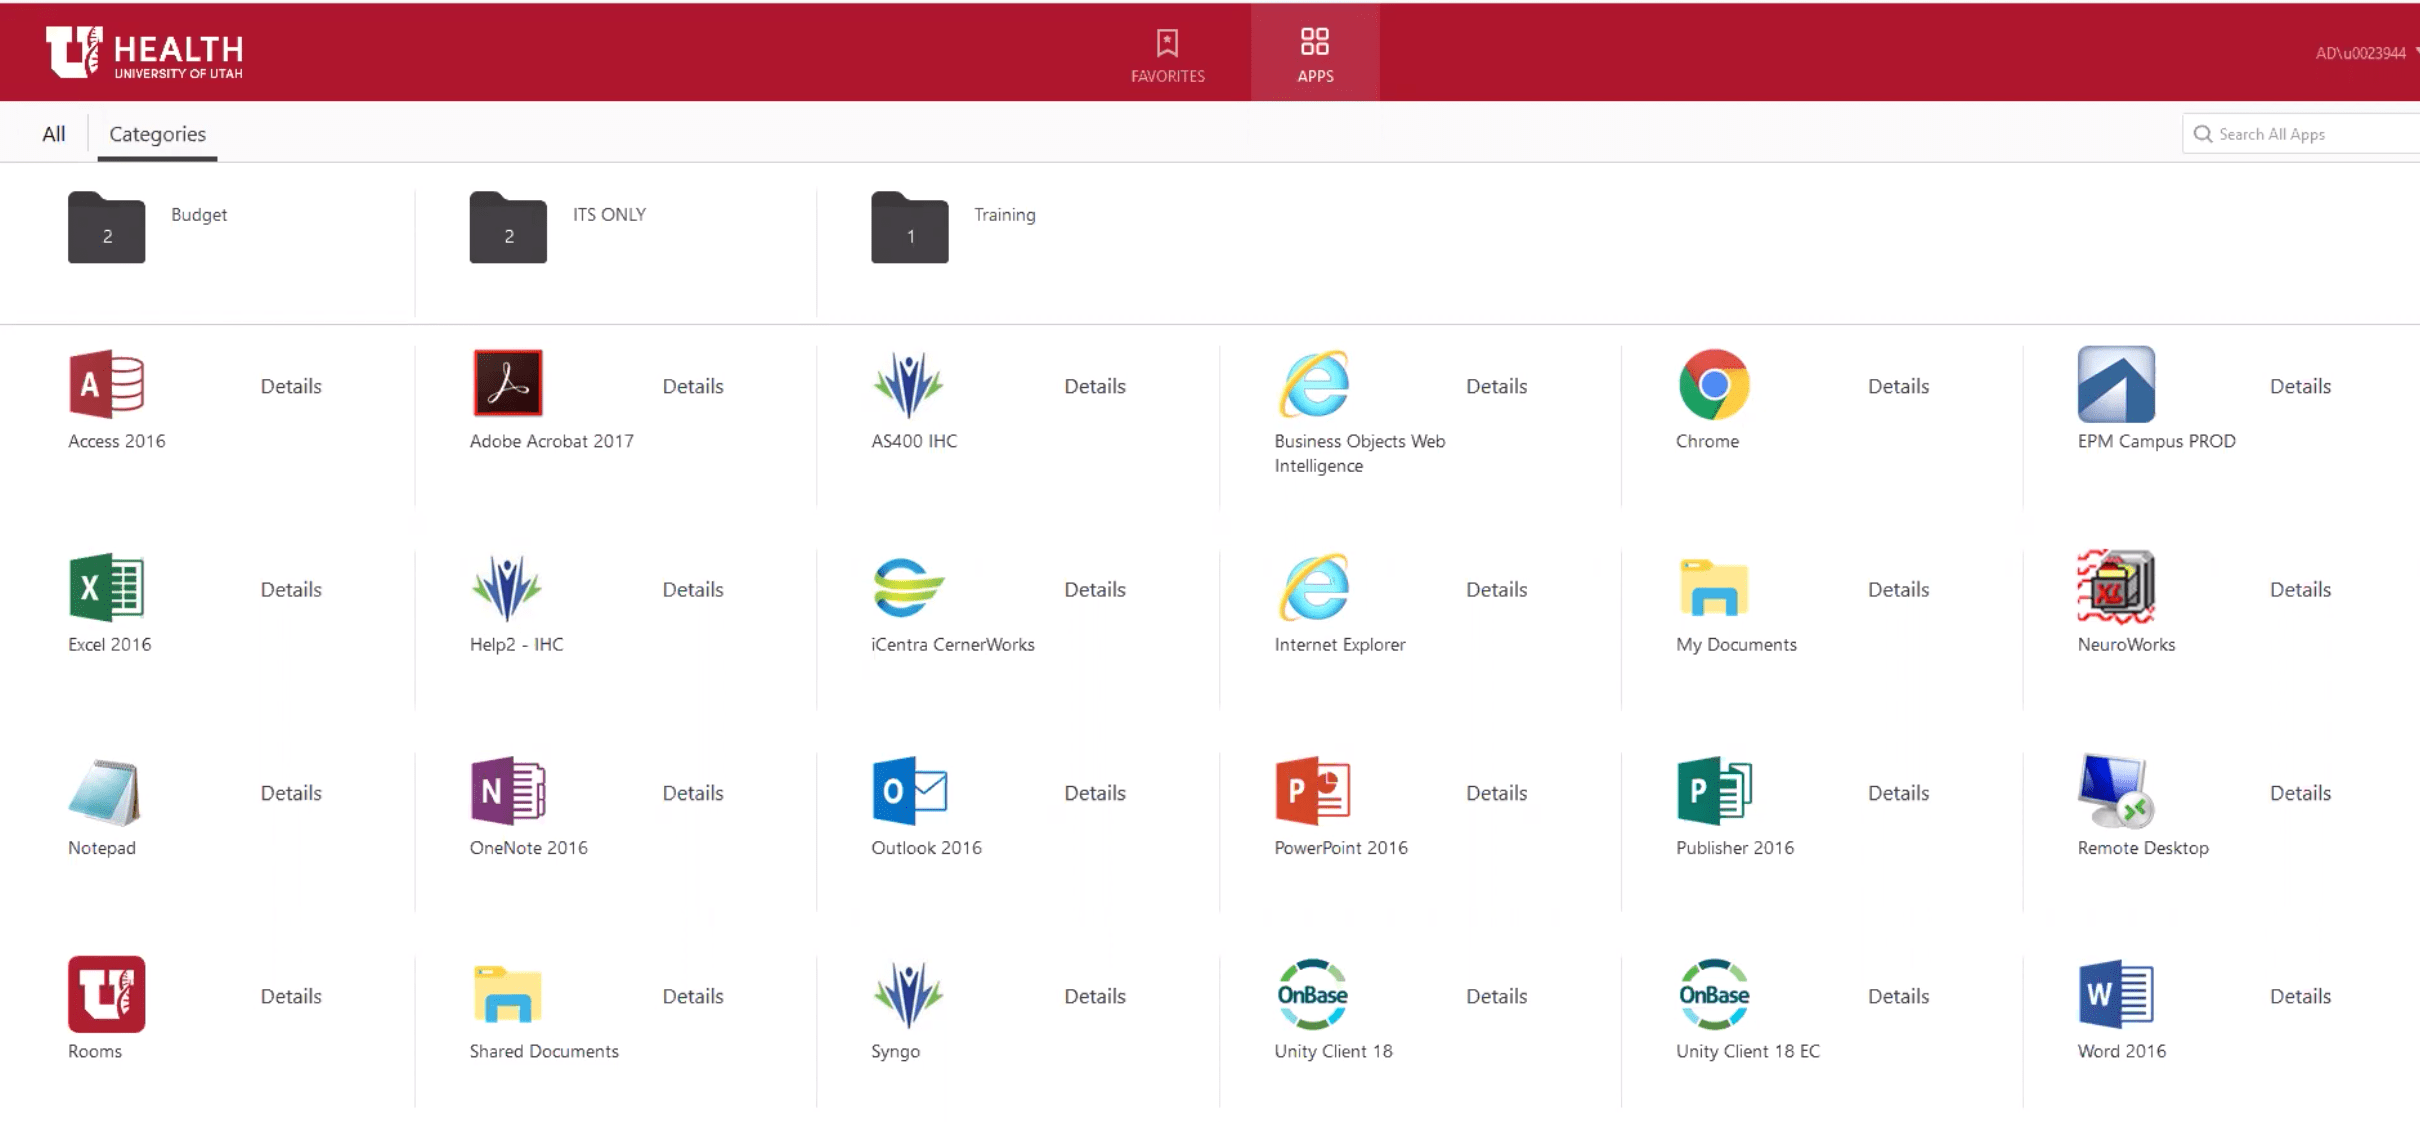Open the Outlook 2016 icon

[x=910, y=791]
